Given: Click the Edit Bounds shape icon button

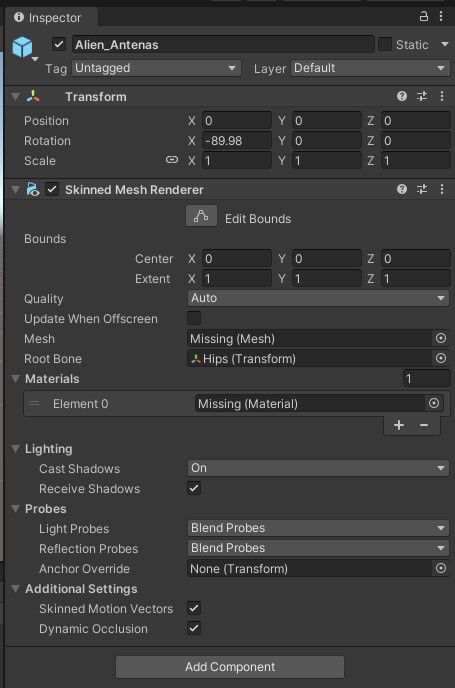Looking at the screenshot, I should pos(201,216).
